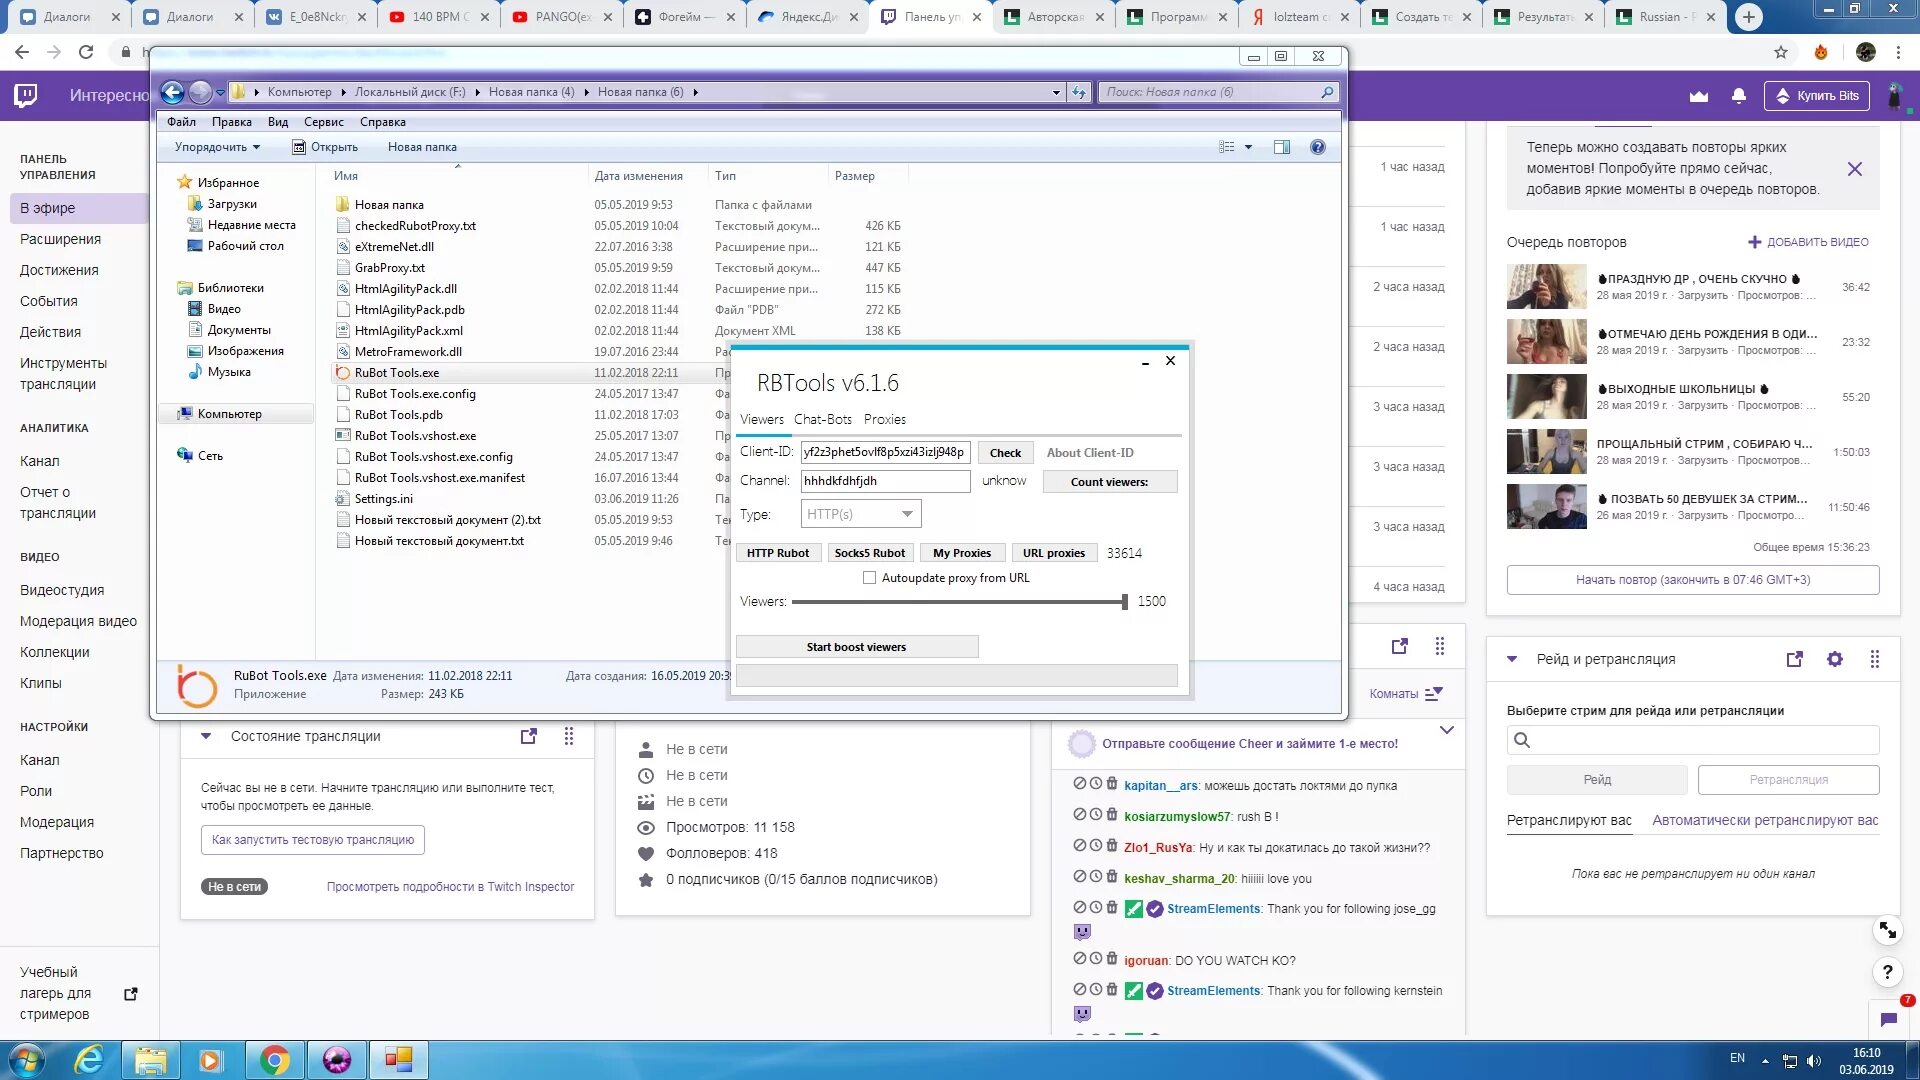Click fullscreen expand arrows icon
This screenshot has height=1080, width=1920.
coord(1888,930)
